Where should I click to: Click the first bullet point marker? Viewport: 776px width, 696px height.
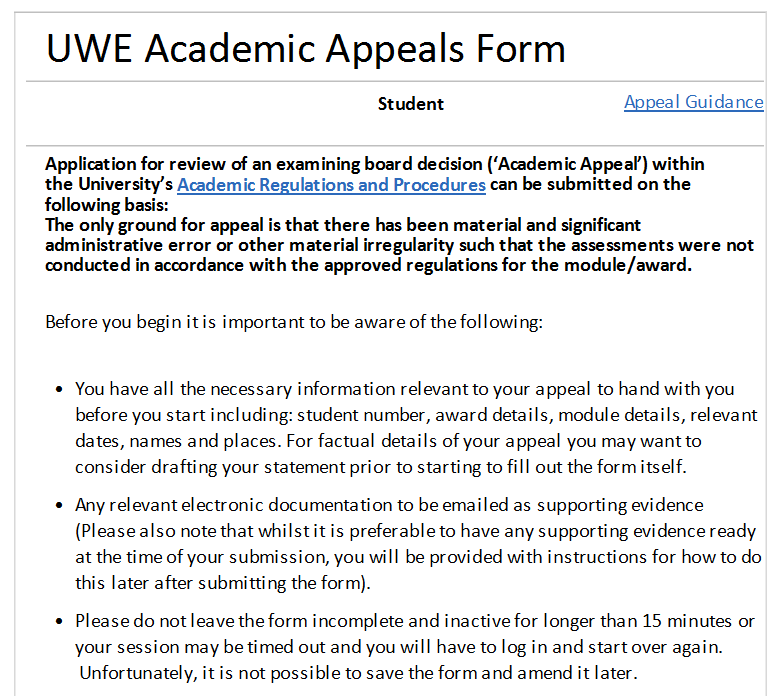coord(60,389)
